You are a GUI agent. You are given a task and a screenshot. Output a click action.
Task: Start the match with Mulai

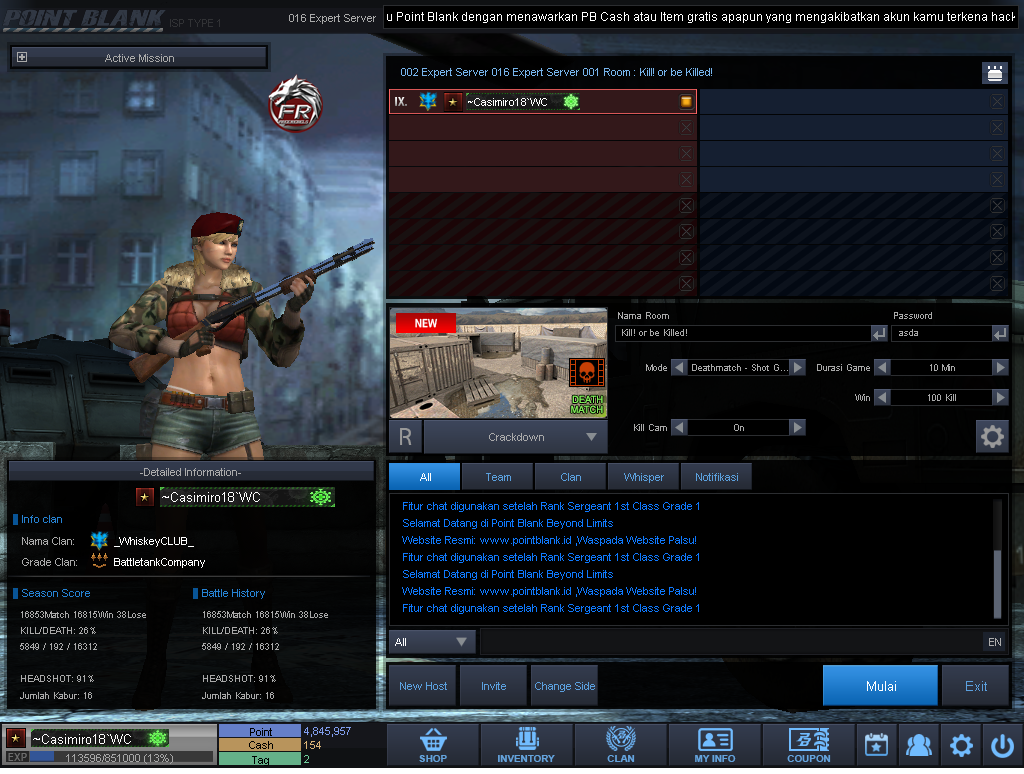[x=881, y=686]
